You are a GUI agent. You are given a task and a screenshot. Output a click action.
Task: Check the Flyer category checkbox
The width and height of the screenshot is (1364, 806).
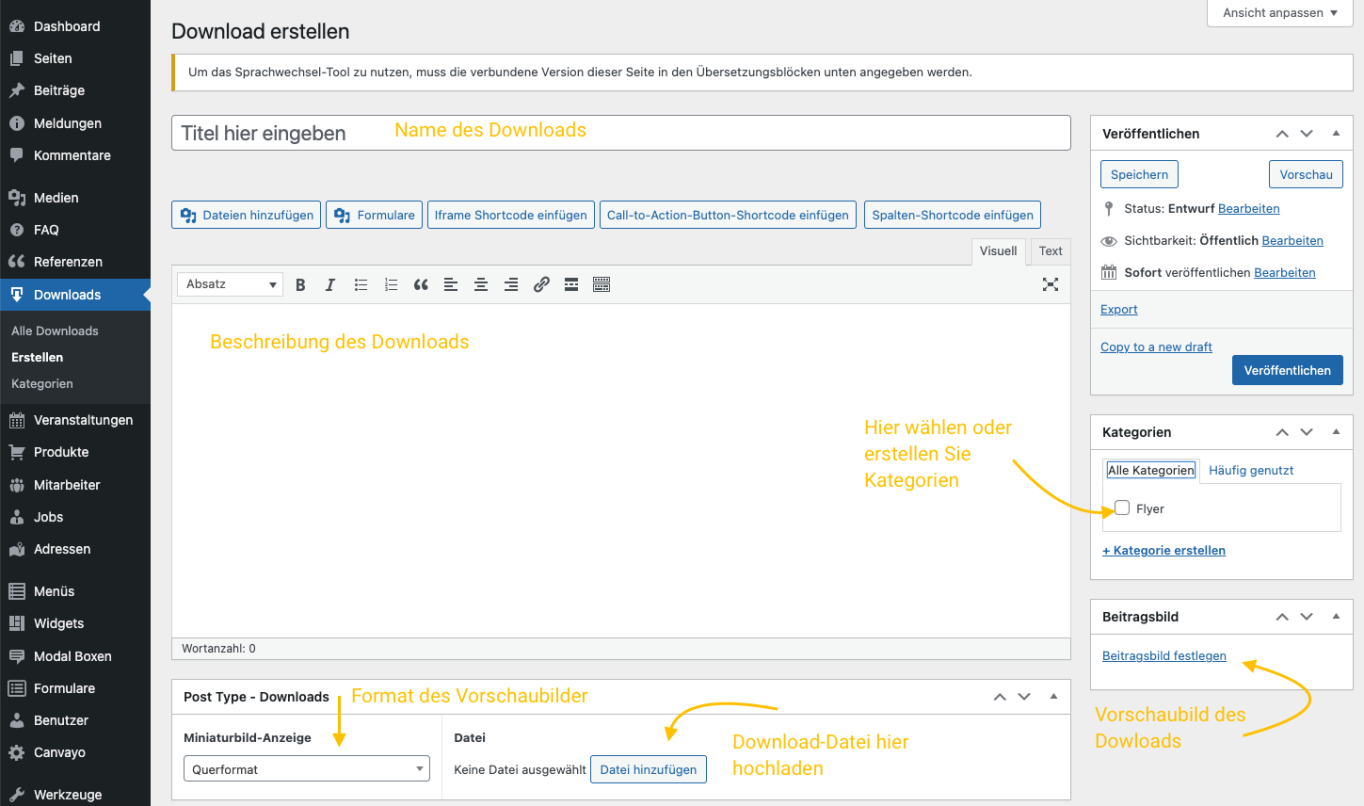coord(1120,508)
